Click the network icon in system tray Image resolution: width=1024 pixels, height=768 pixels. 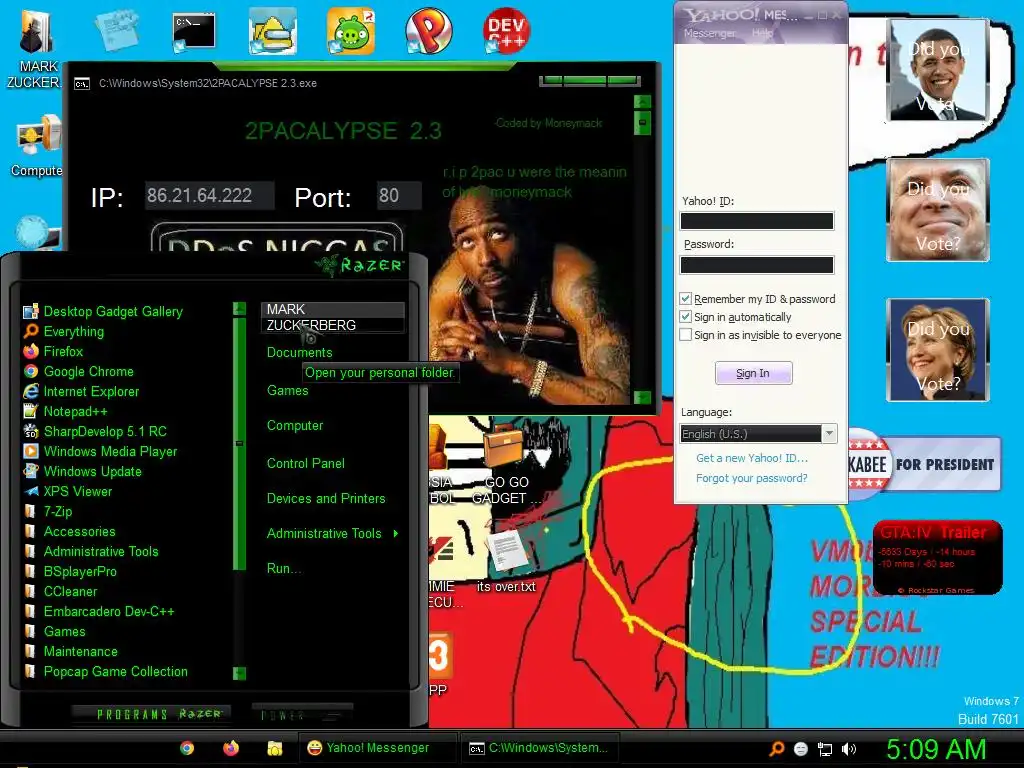(x=825, y=749)
